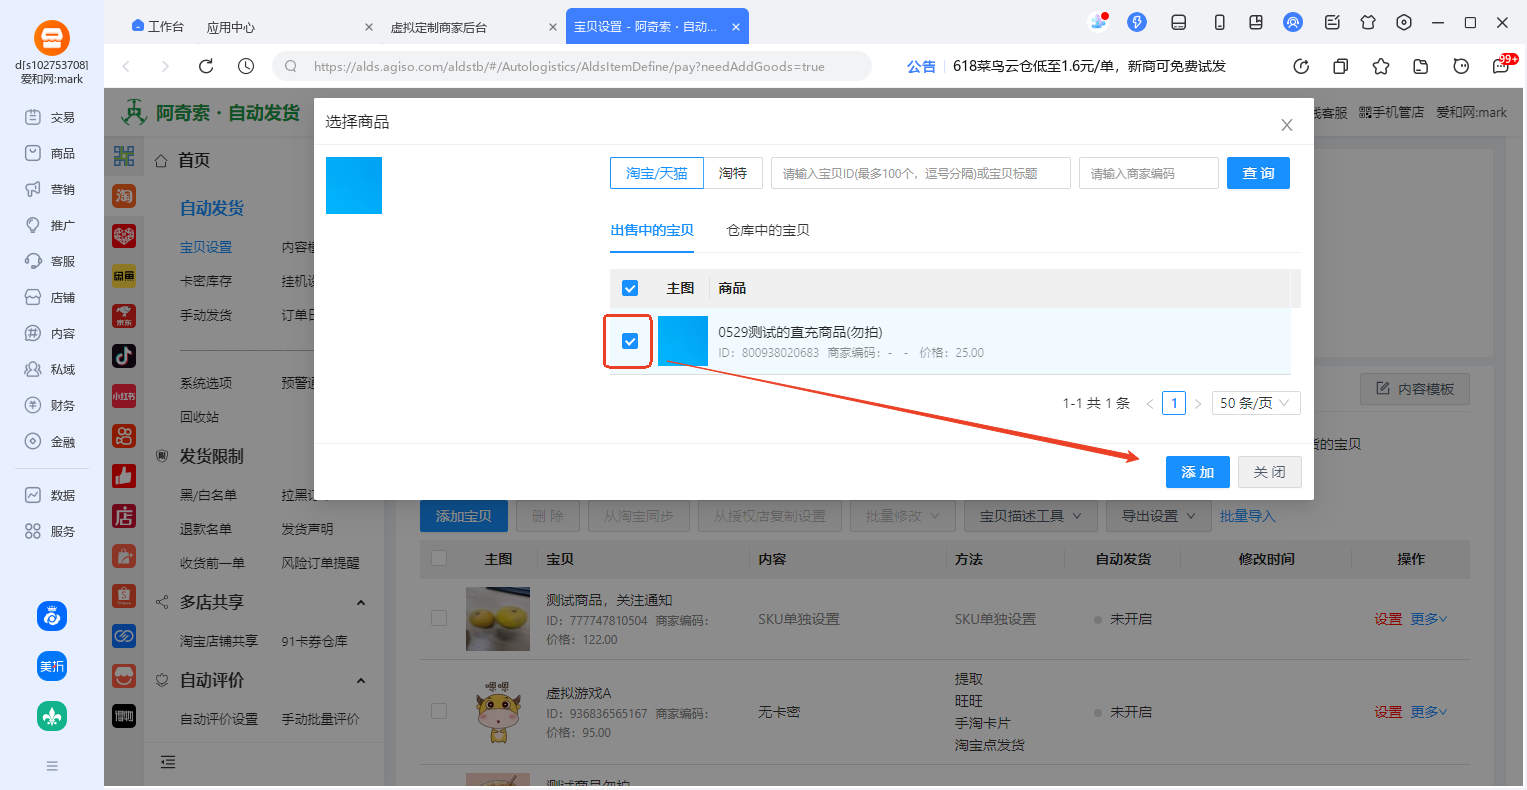The width and height of the screenshot is (1527, 790).
Task: Click the 虚拟游戏A cartoon thumbnail
Action: [498, 712]
